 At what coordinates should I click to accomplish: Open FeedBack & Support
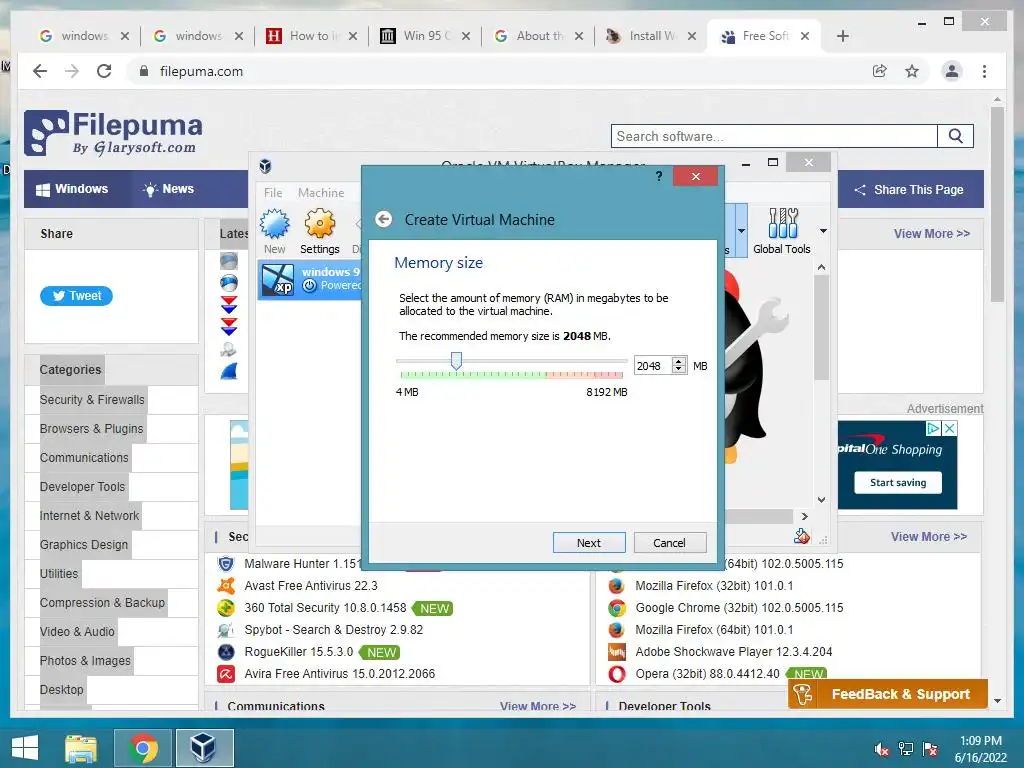pos(888,694)
